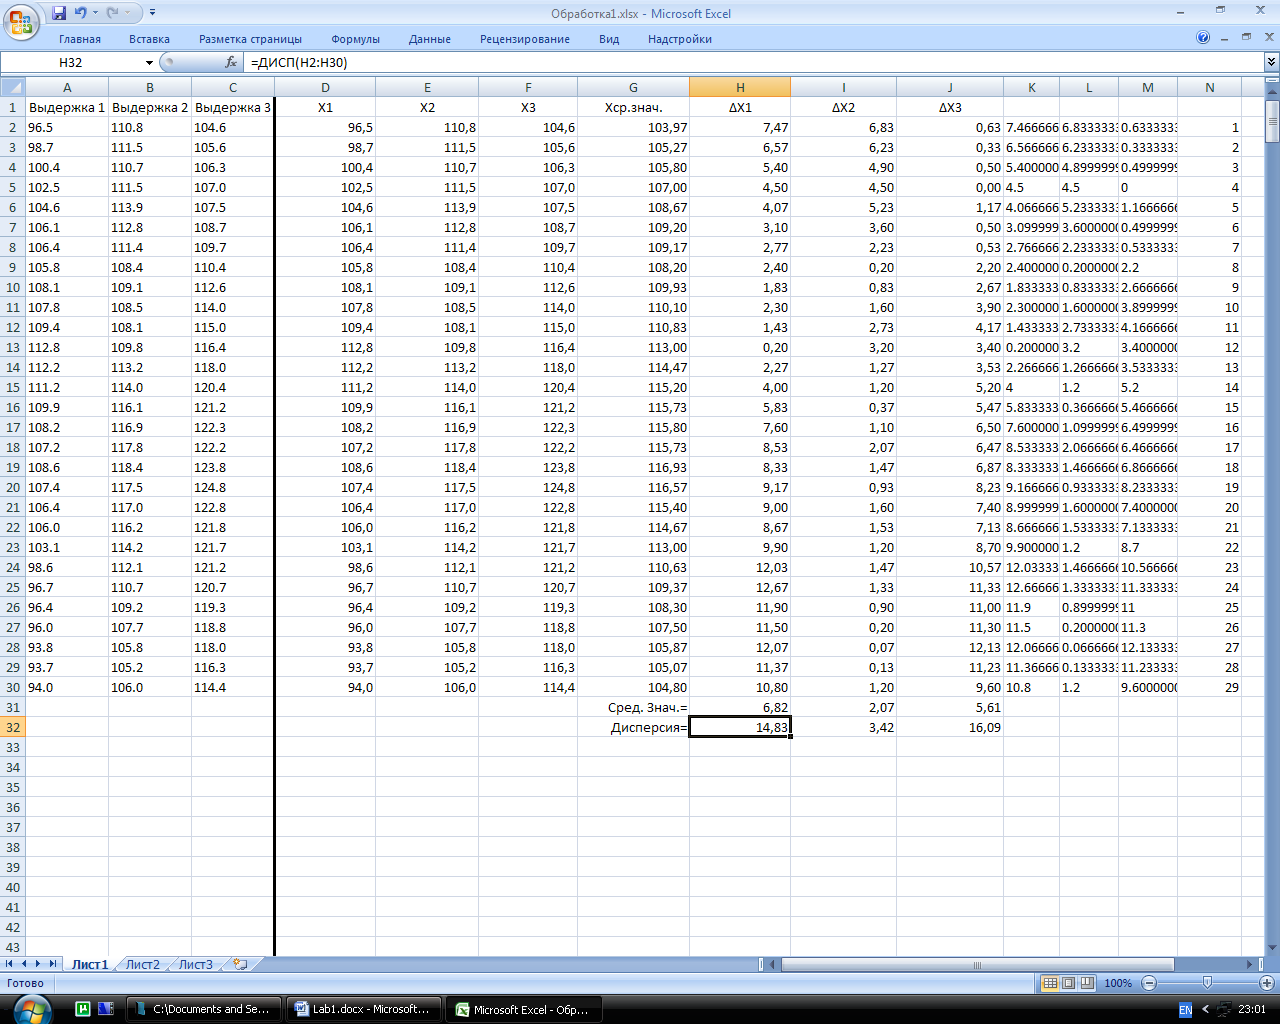Open the Redo history dropdown arrow
Viewport: 1280px width, 1024px height.
(128, 13)
